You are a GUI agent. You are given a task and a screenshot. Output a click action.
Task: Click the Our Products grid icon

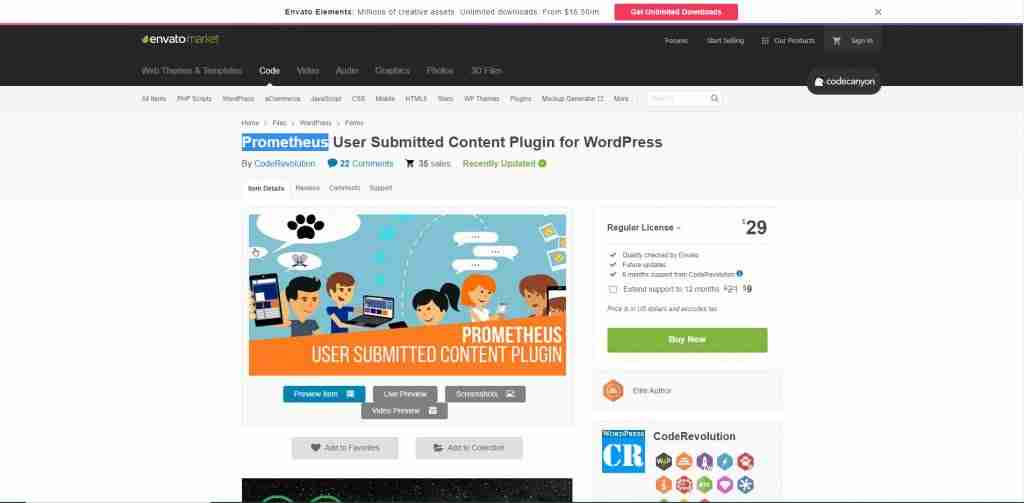pos(765,41)
